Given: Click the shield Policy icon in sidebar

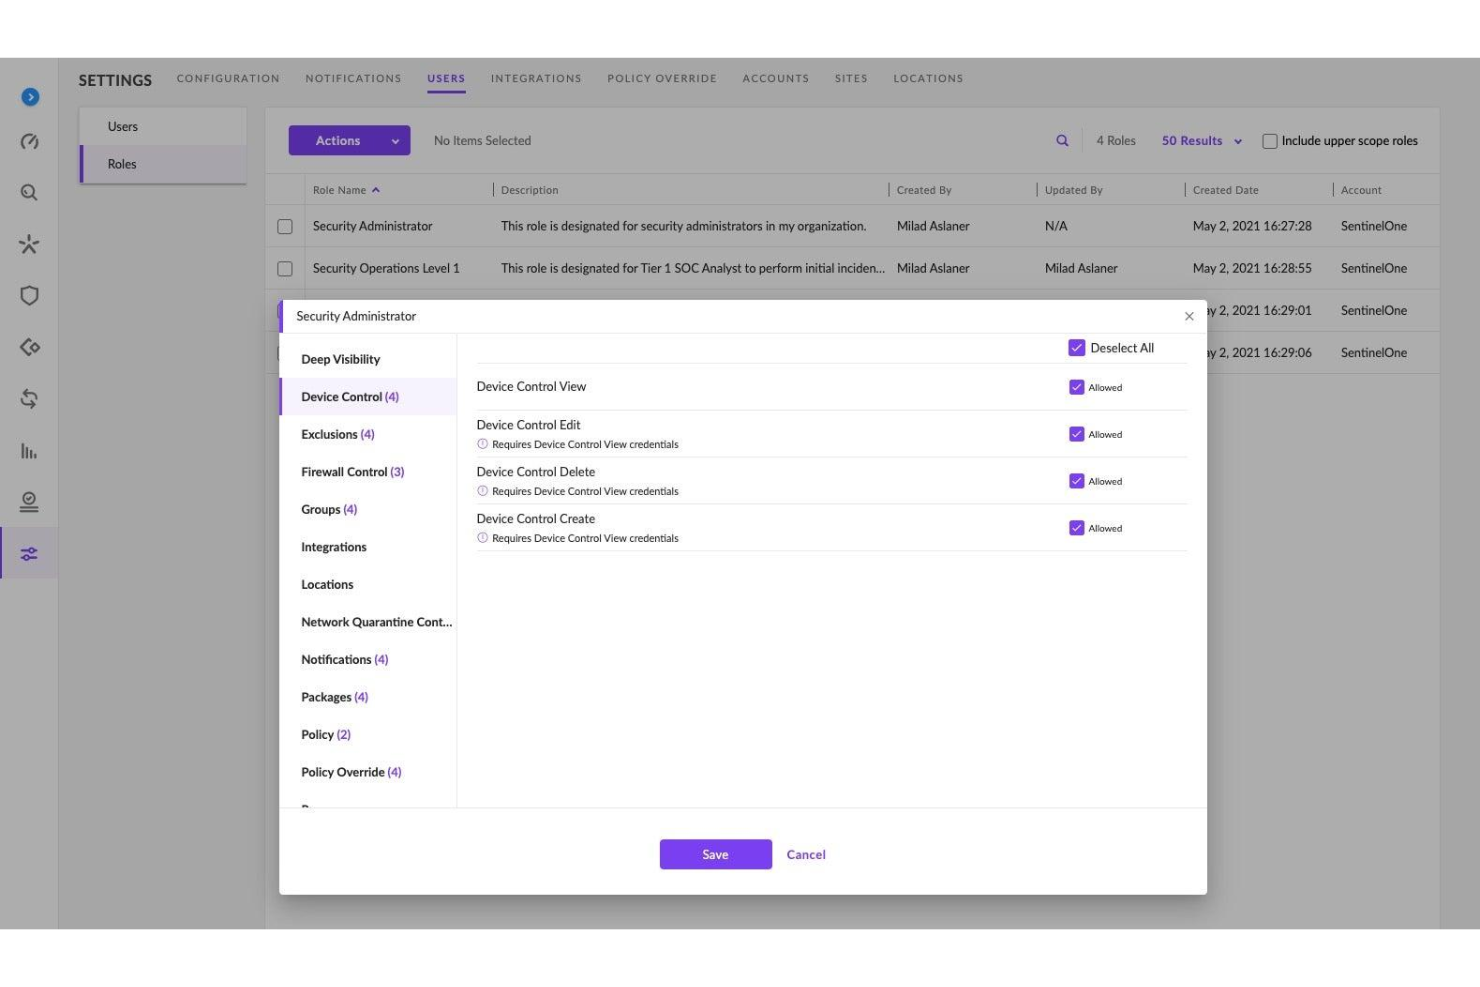Looking at the screenshot, I should pyautogui.click(x=30, y=295).
